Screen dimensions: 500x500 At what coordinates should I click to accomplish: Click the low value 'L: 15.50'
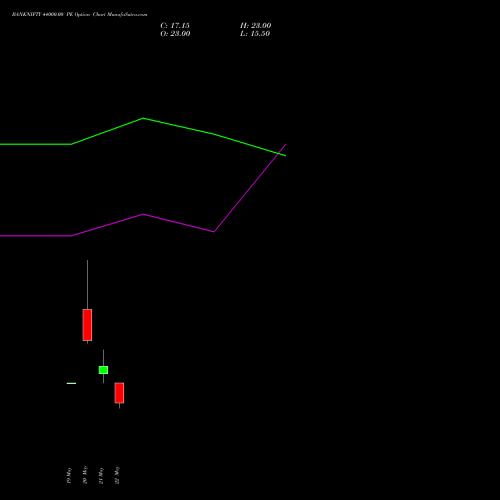coord(255,34)
